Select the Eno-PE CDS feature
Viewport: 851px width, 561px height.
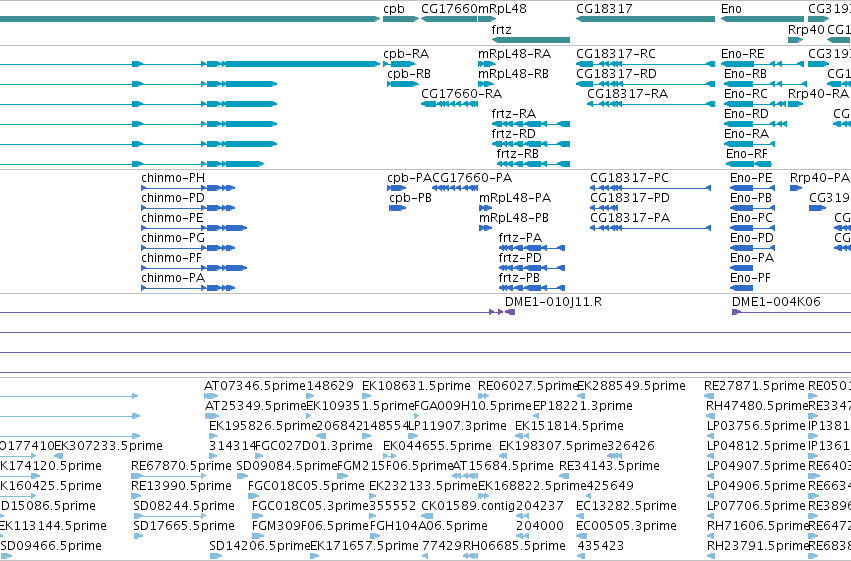click(752, 188)
